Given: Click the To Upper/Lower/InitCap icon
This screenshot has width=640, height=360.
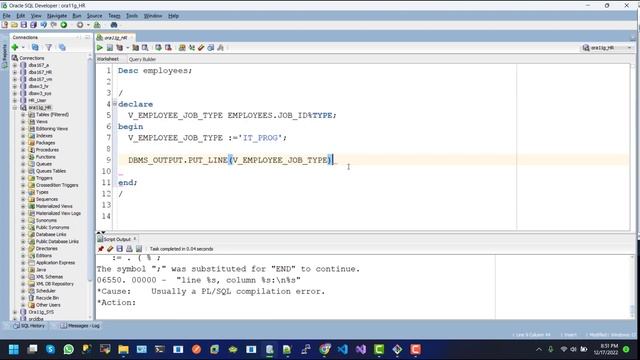Looking at the screenshot, I should coord(191,48).
